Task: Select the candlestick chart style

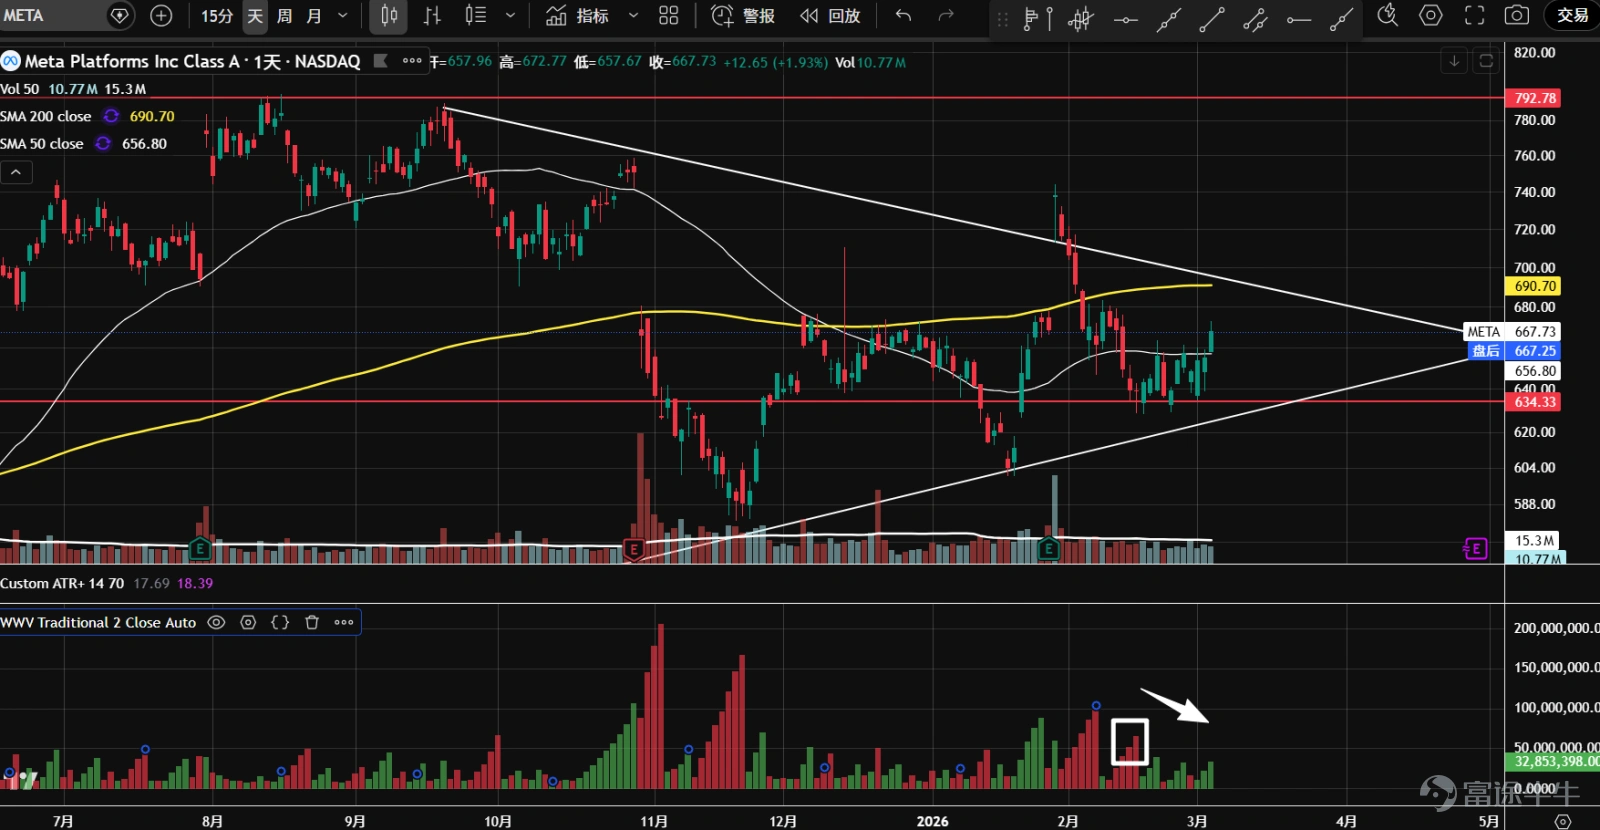Action: point(389,16)
